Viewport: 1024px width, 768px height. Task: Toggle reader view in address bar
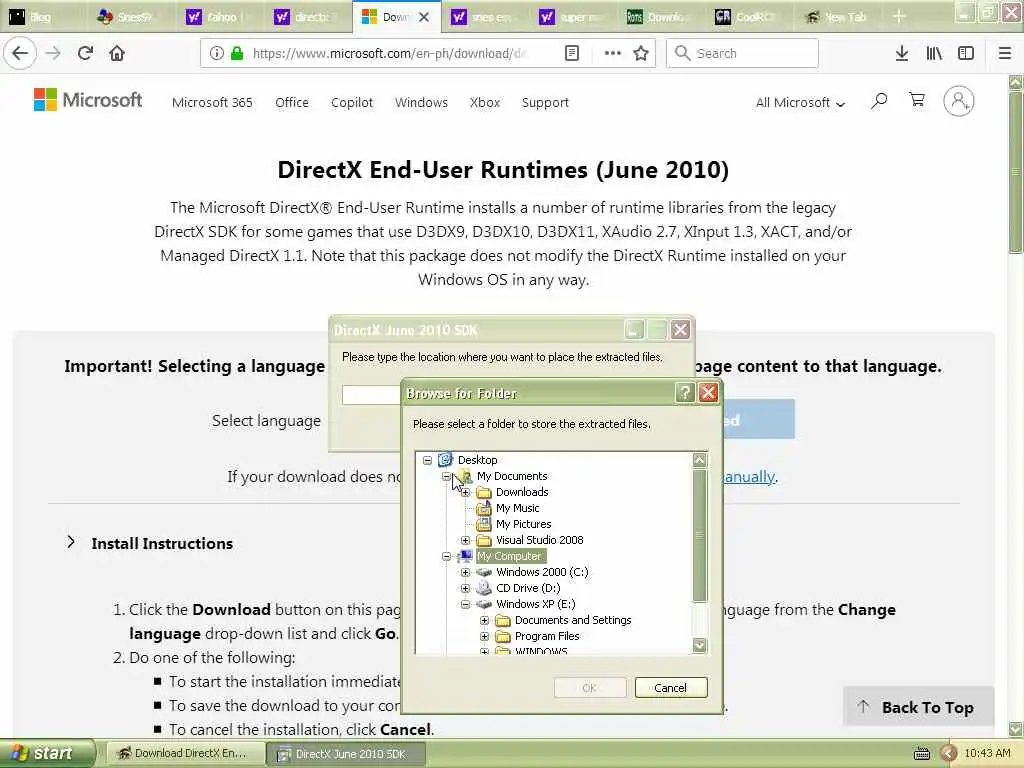coord(571,53)
